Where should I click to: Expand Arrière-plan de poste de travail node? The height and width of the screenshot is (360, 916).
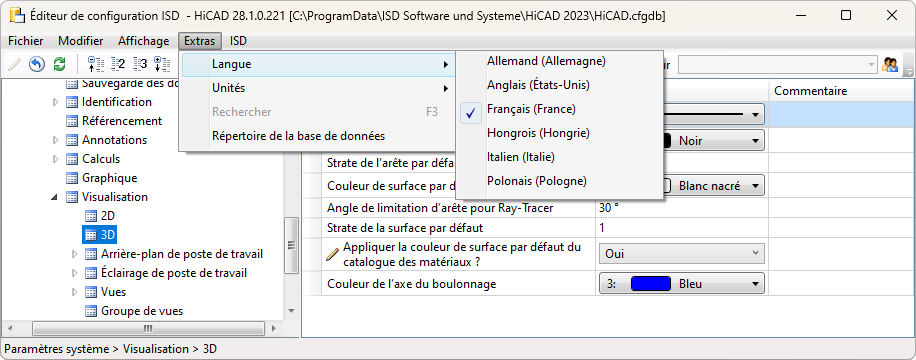click(75, 254)
